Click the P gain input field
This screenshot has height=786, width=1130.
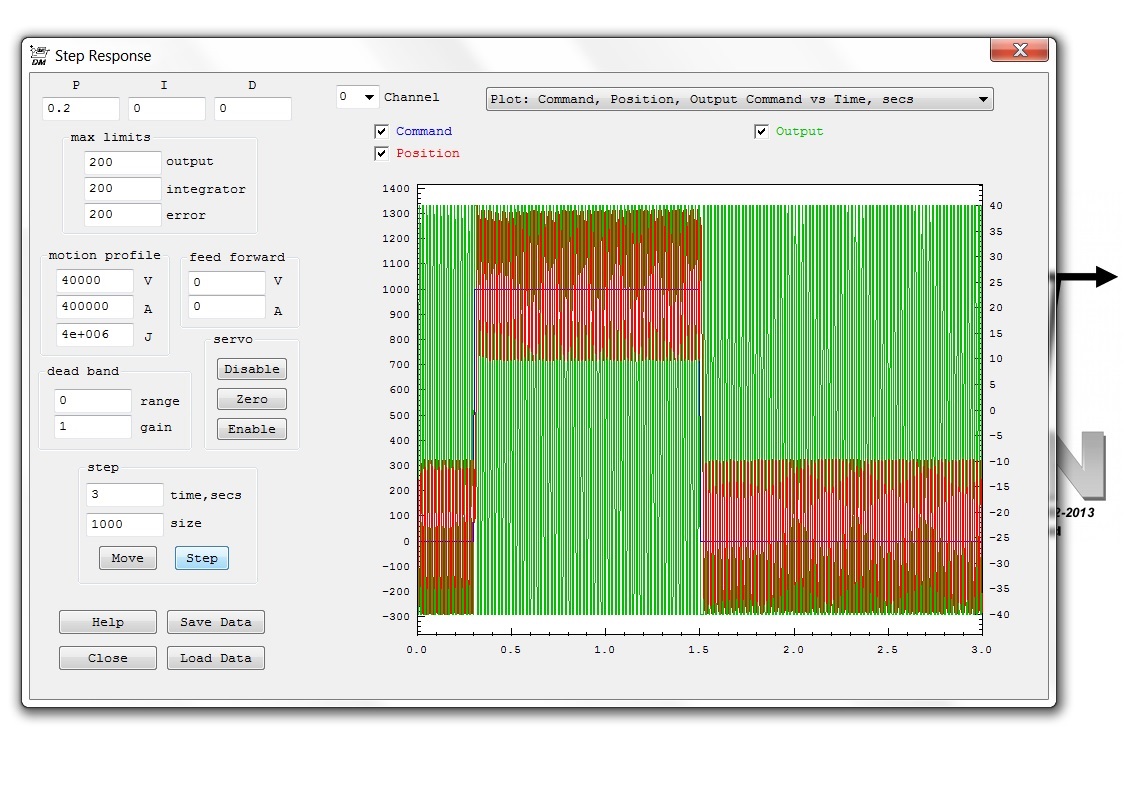(81, 108)
